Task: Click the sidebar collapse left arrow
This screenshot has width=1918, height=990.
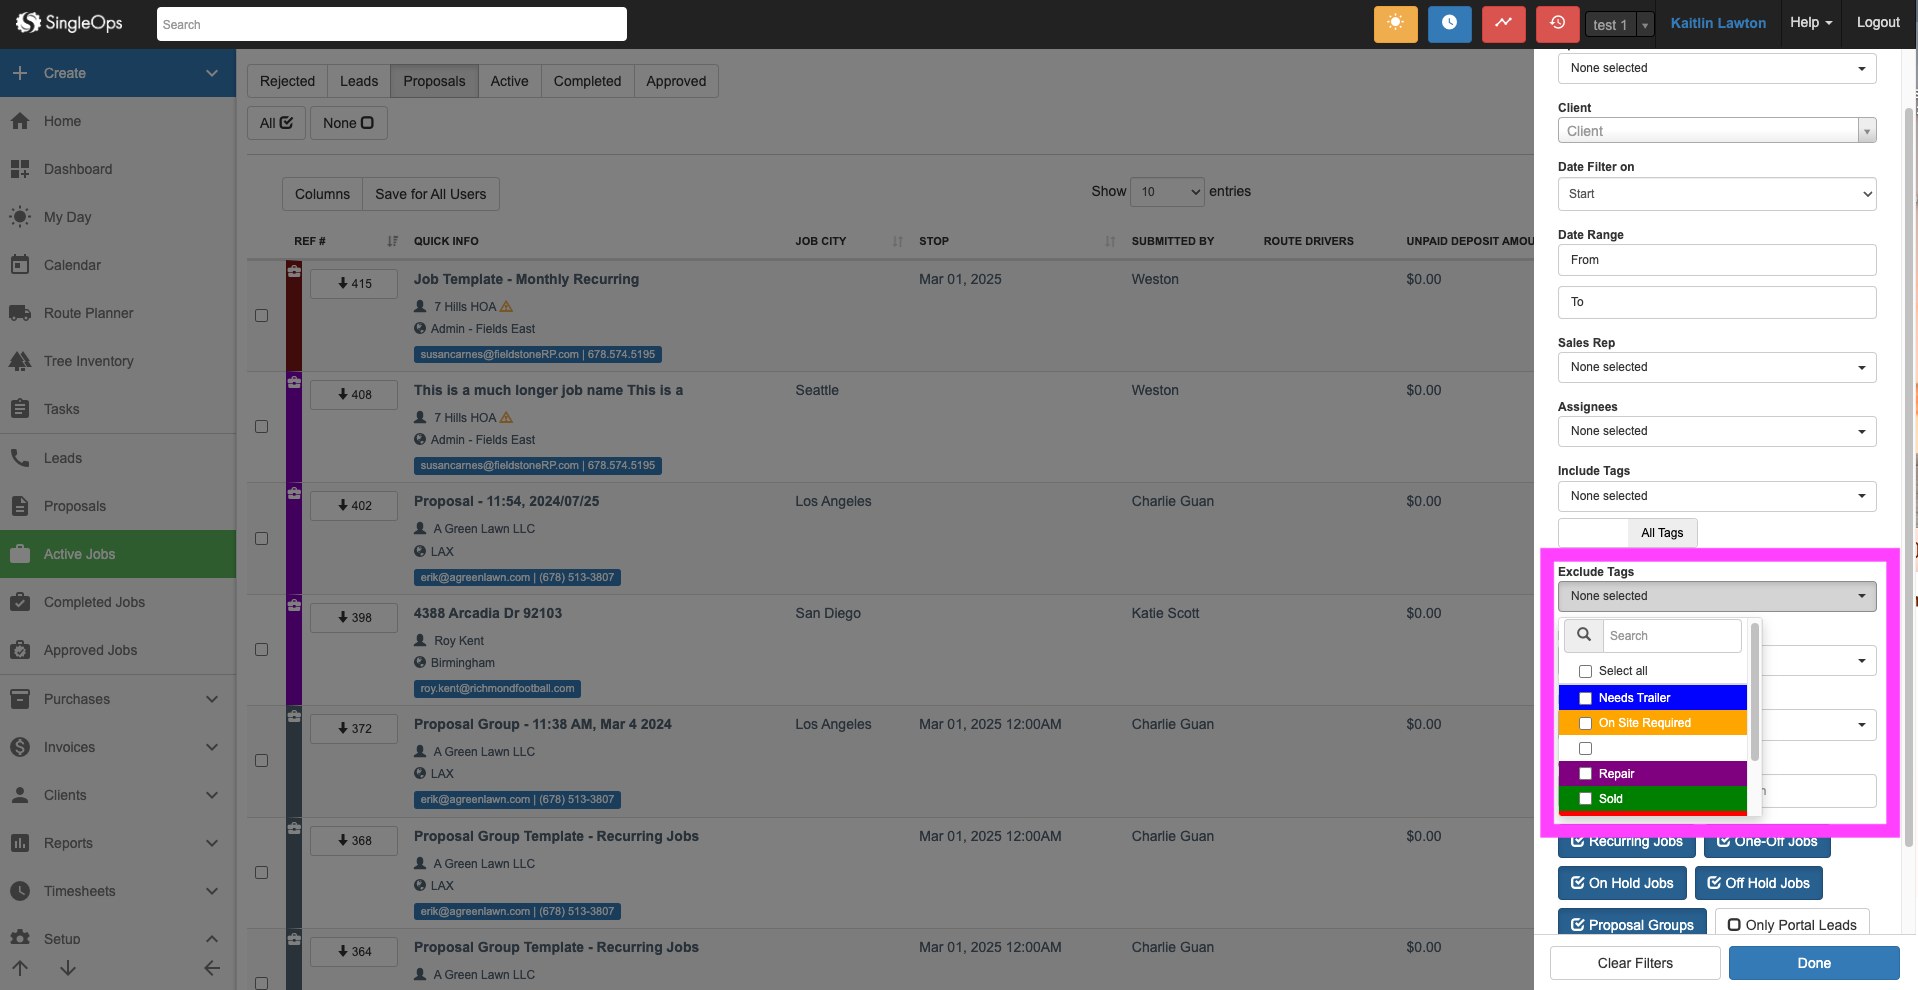Action: [x=212, y=968]
